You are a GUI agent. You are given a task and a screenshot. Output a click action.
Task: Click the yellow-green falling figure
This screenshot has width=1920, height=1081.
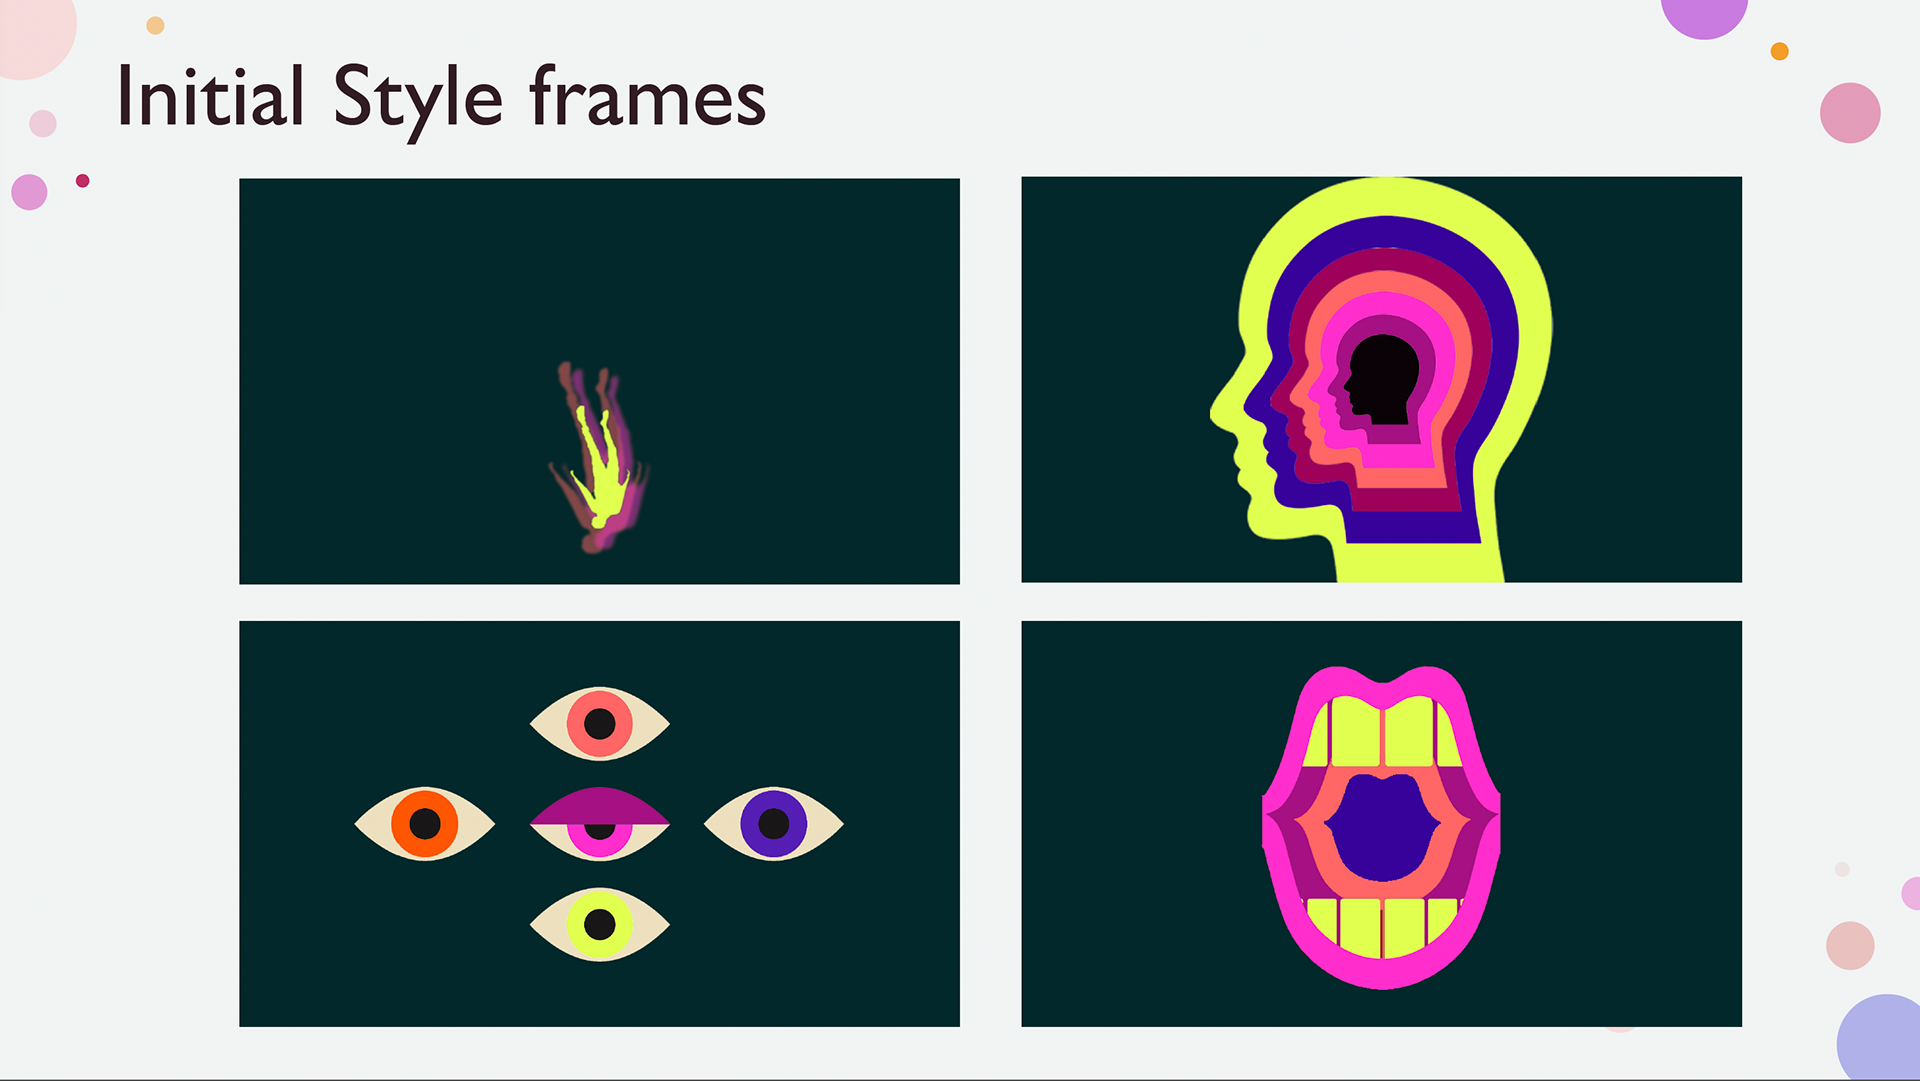(x=601, y=465)
